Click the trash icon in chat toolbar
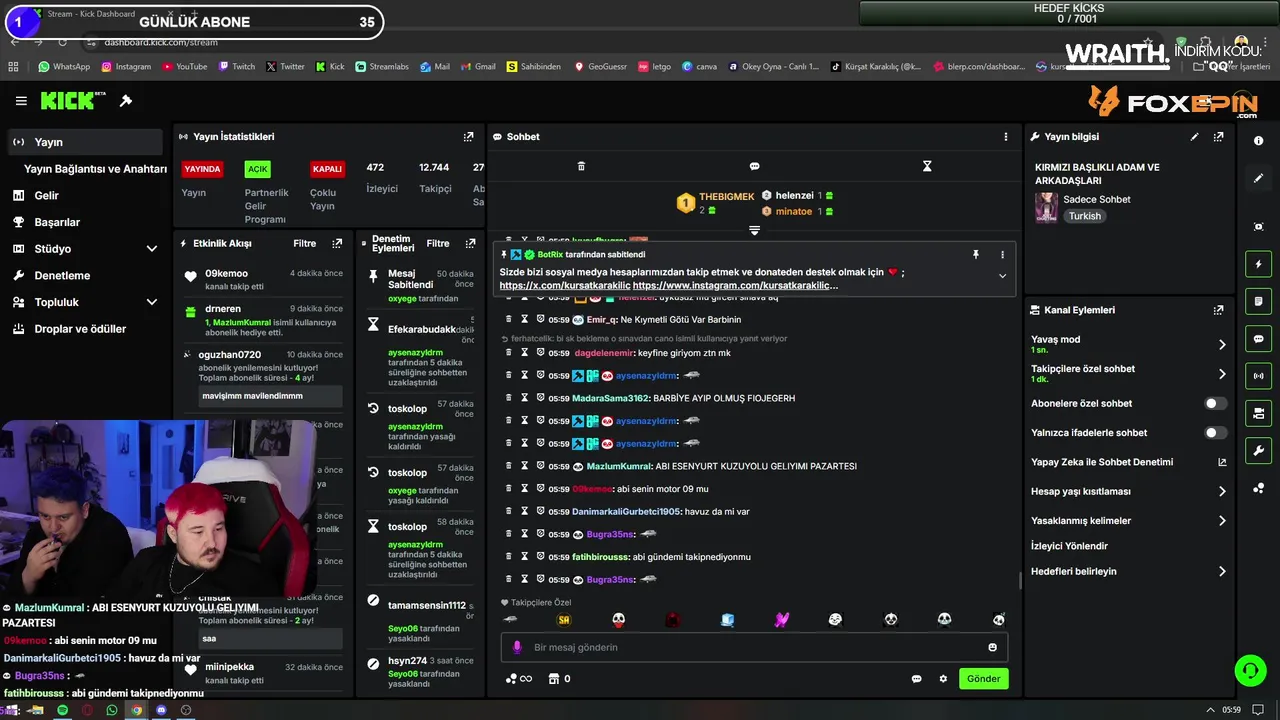The image size is (1280, 720). [x=581, y=166]
